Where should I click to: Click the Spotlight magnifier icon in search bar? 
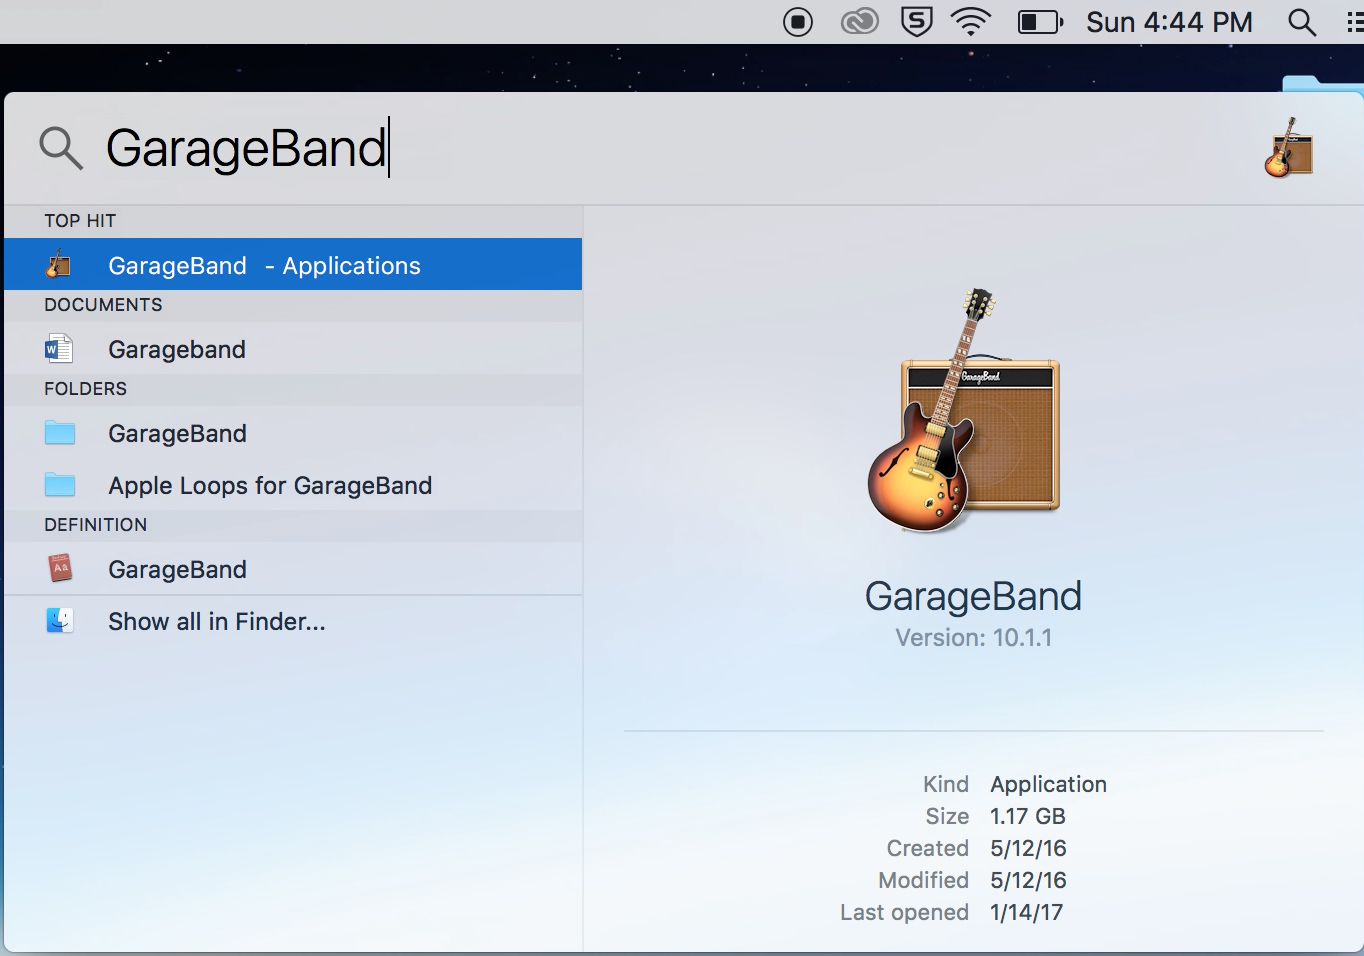coord(61,148)
